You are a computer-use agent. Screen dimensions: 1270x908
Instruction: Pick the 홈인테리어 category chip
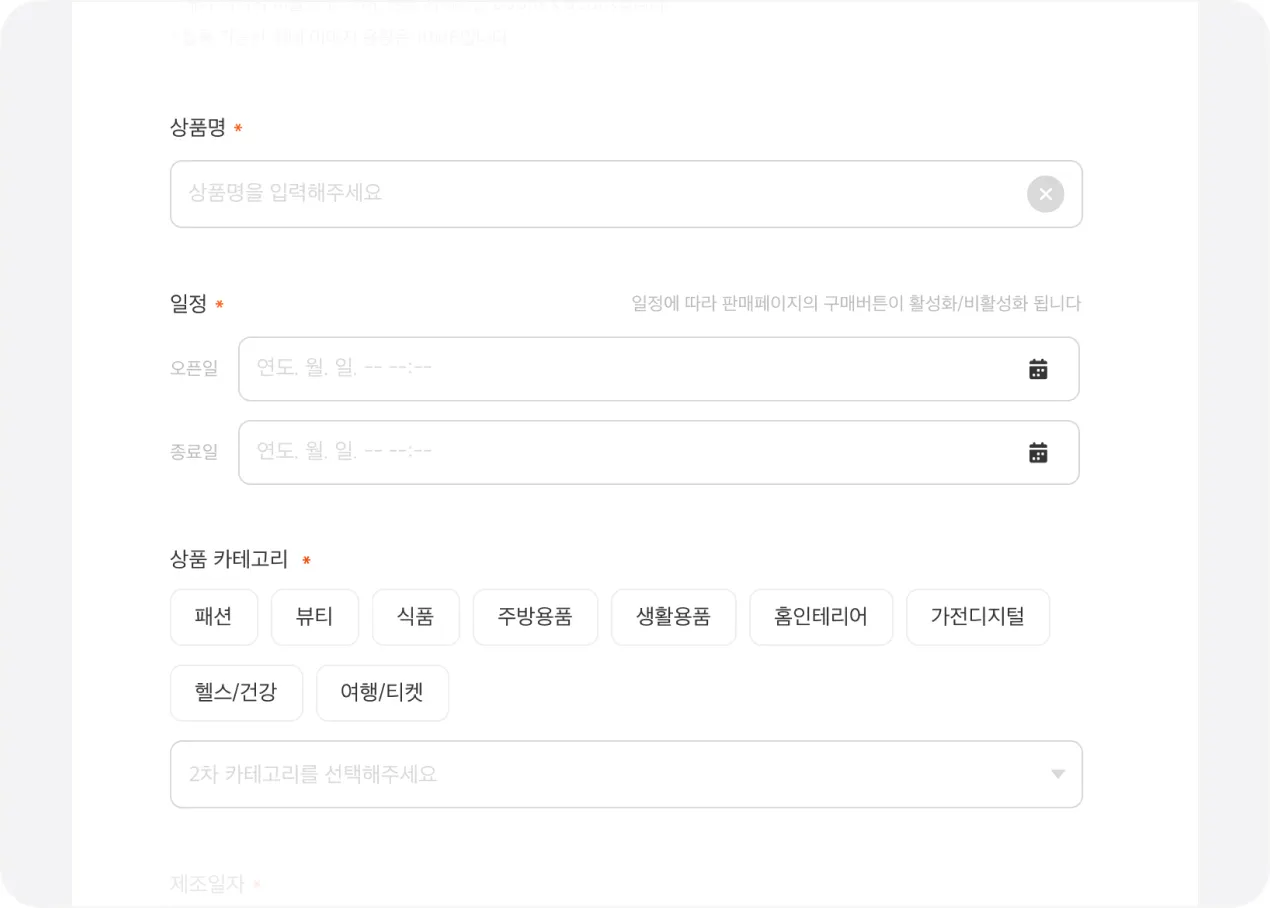pyautogui.click(x=820, y=617)
